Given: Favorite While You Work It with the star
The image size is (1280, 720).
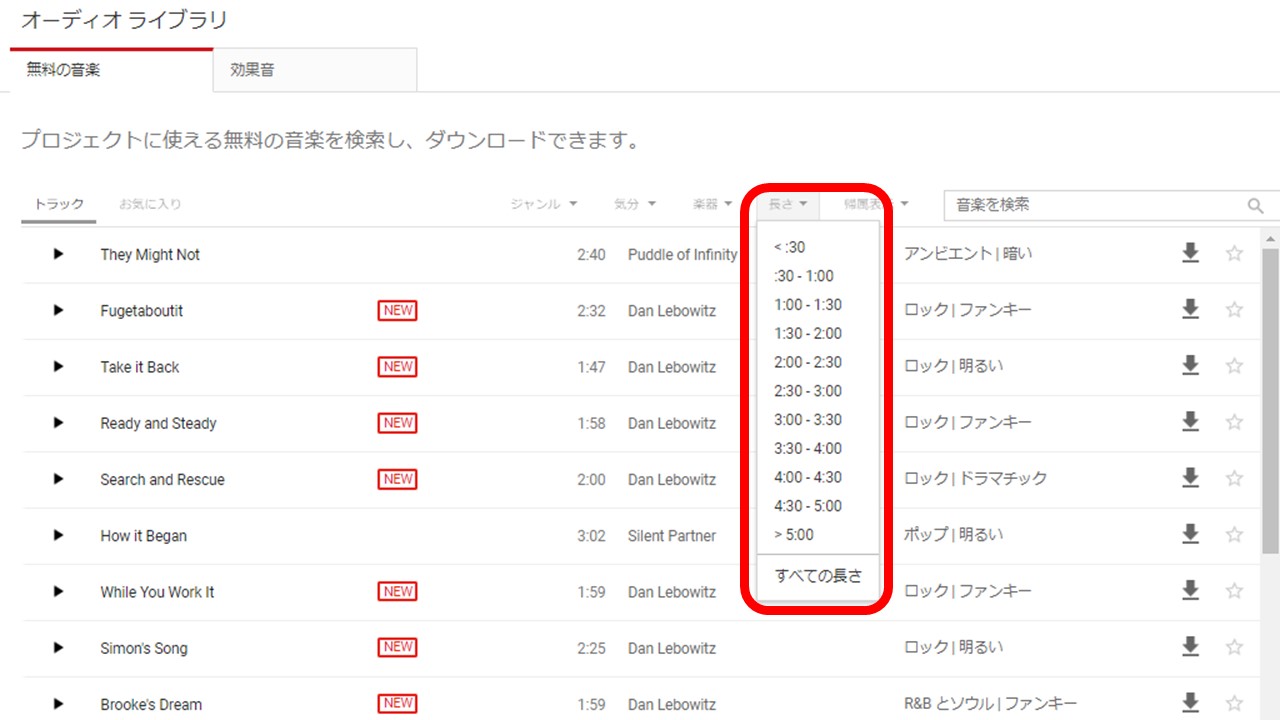Looking at the screenshot, I should pyautogui.click(x=1234, y=591).
